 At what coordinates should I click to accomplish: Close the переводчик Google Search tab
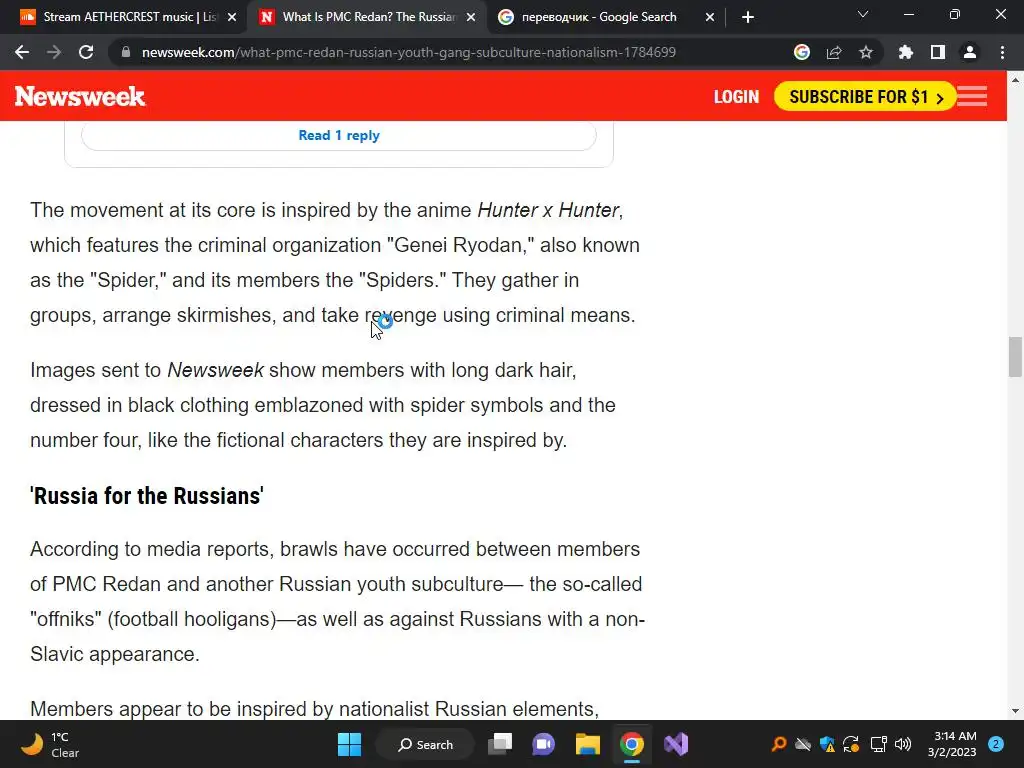[710, 17]
